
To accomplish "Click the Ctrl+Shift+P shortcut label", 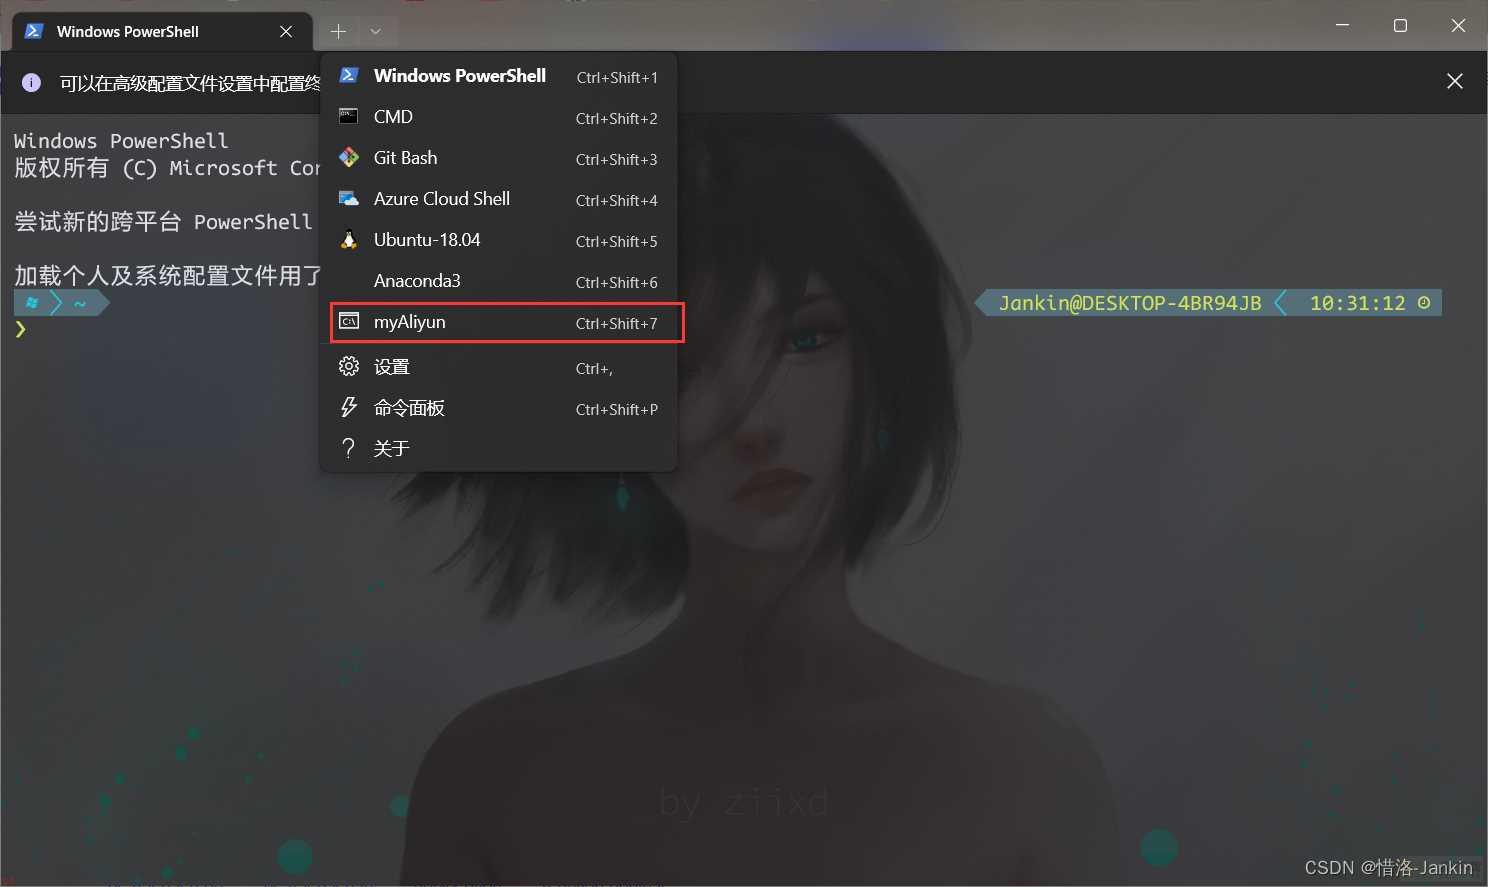I will tap(617, 409).
